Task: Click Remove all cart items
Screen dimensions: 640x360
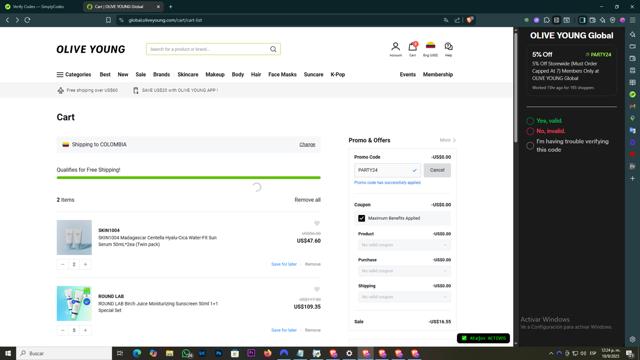Action: point(307,200)
